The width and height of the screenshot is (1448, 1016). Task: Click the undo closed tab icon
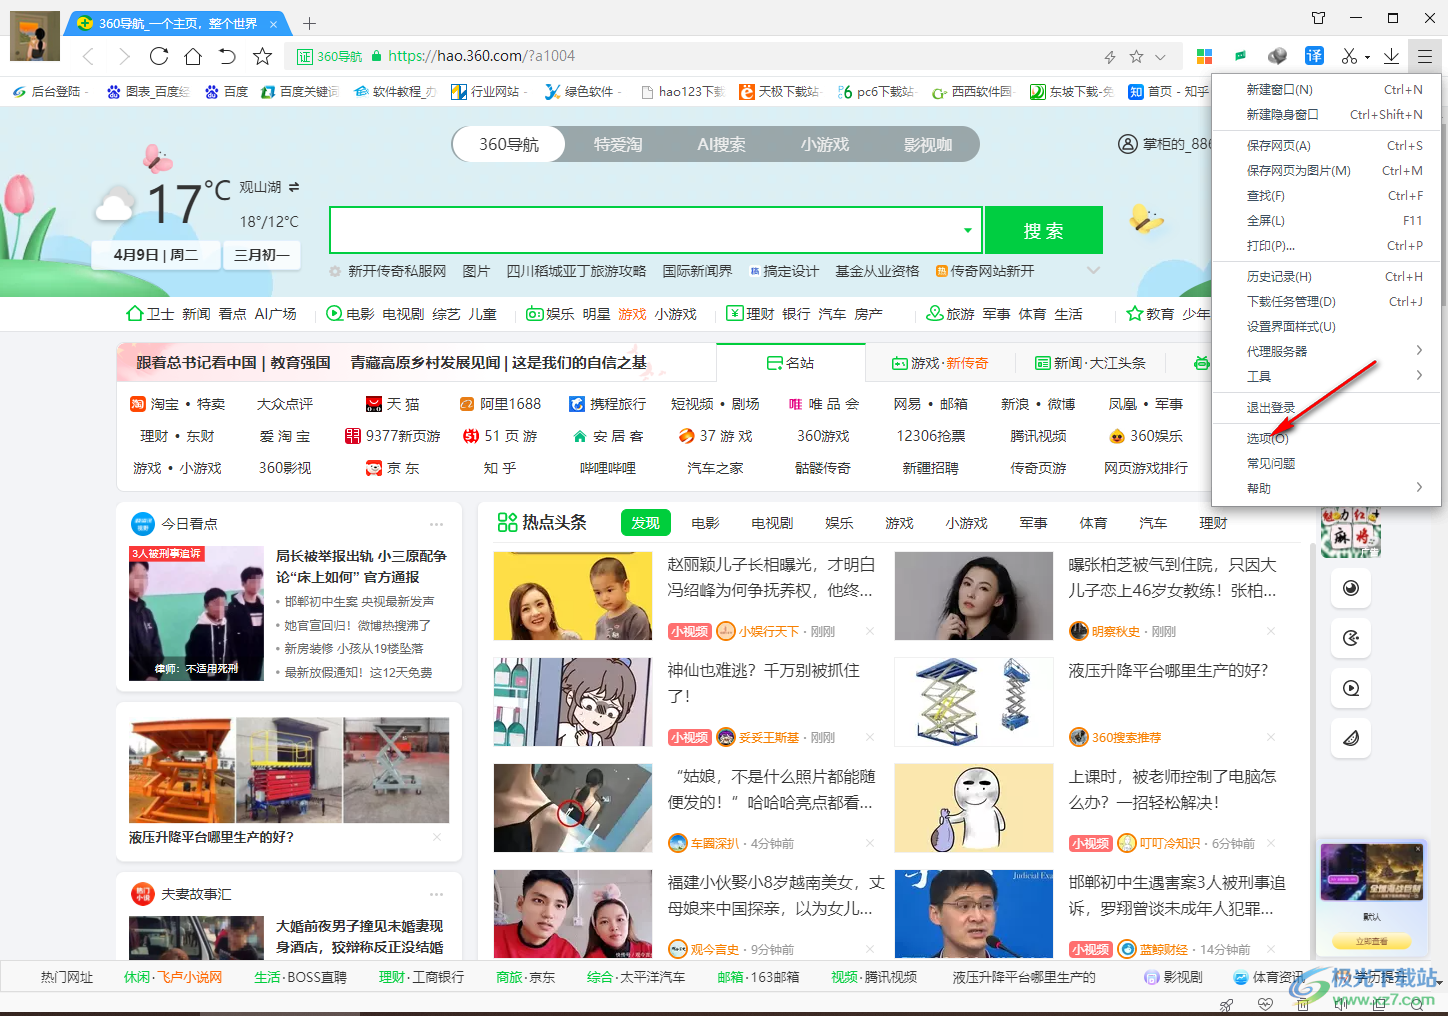(227, 56)
